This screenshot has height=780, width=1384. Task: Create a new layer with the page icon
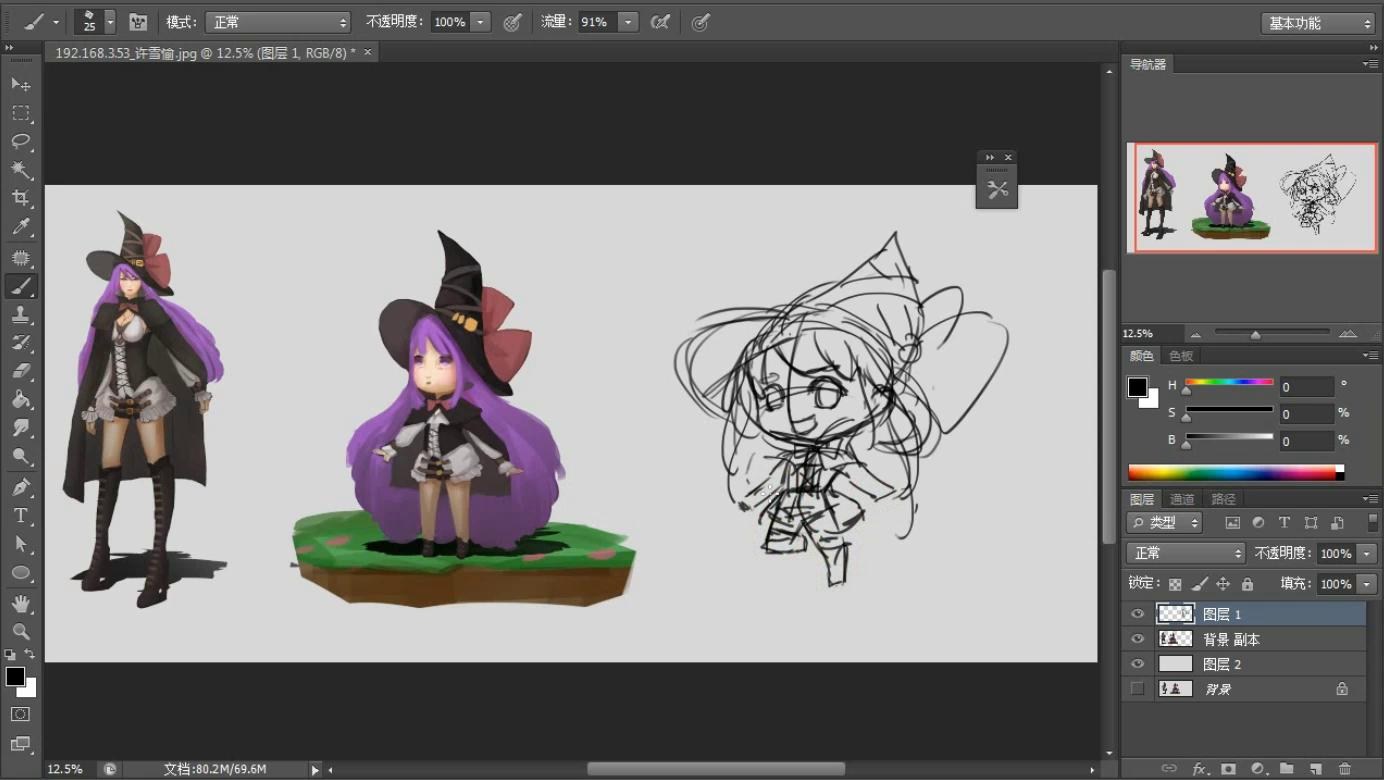click(1316, 769)
